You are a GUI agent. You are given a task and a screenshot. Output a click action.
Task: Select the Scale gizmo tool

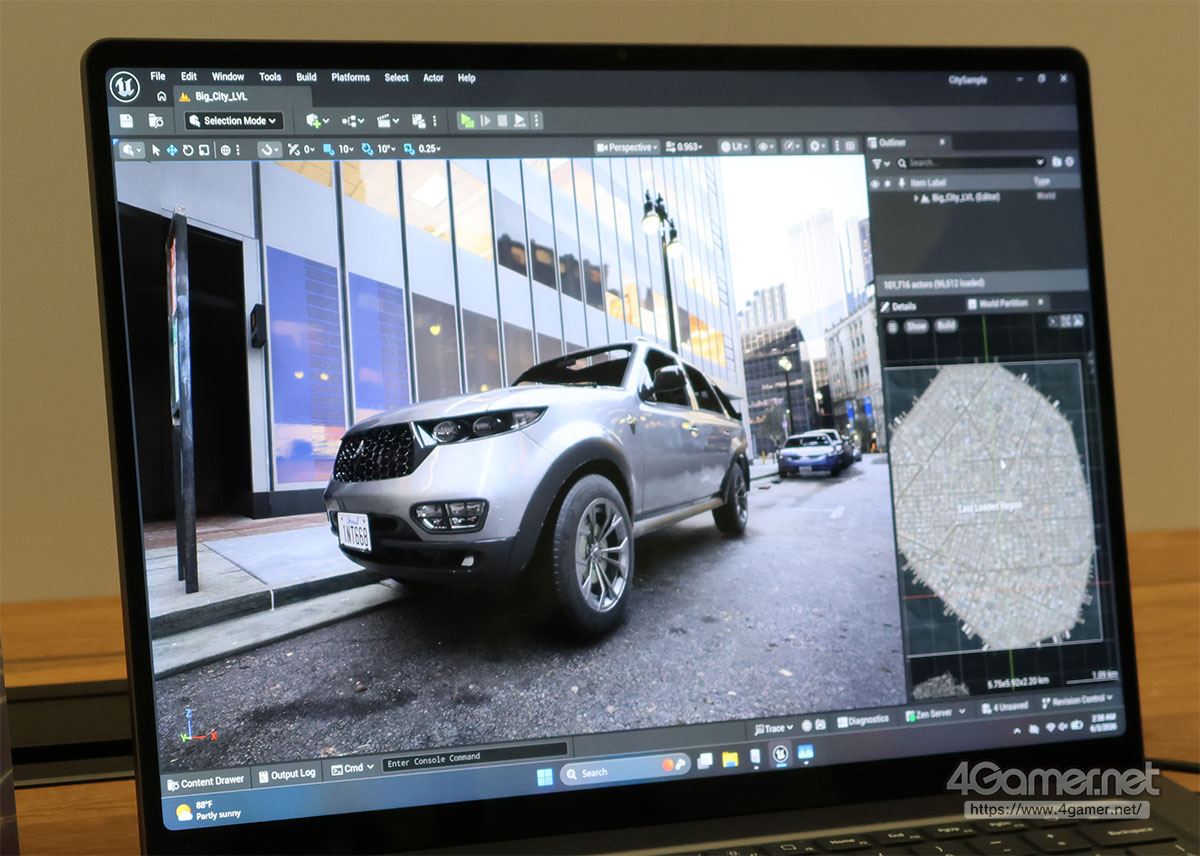[x=204, y=150]
